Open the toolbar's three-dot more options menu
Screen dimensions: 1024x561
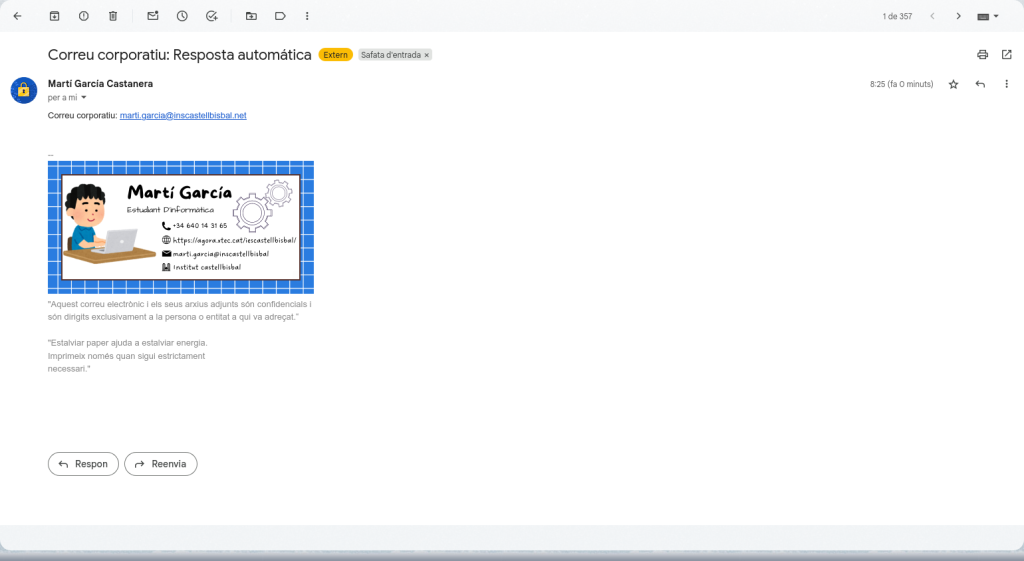[x=307, y=16]
